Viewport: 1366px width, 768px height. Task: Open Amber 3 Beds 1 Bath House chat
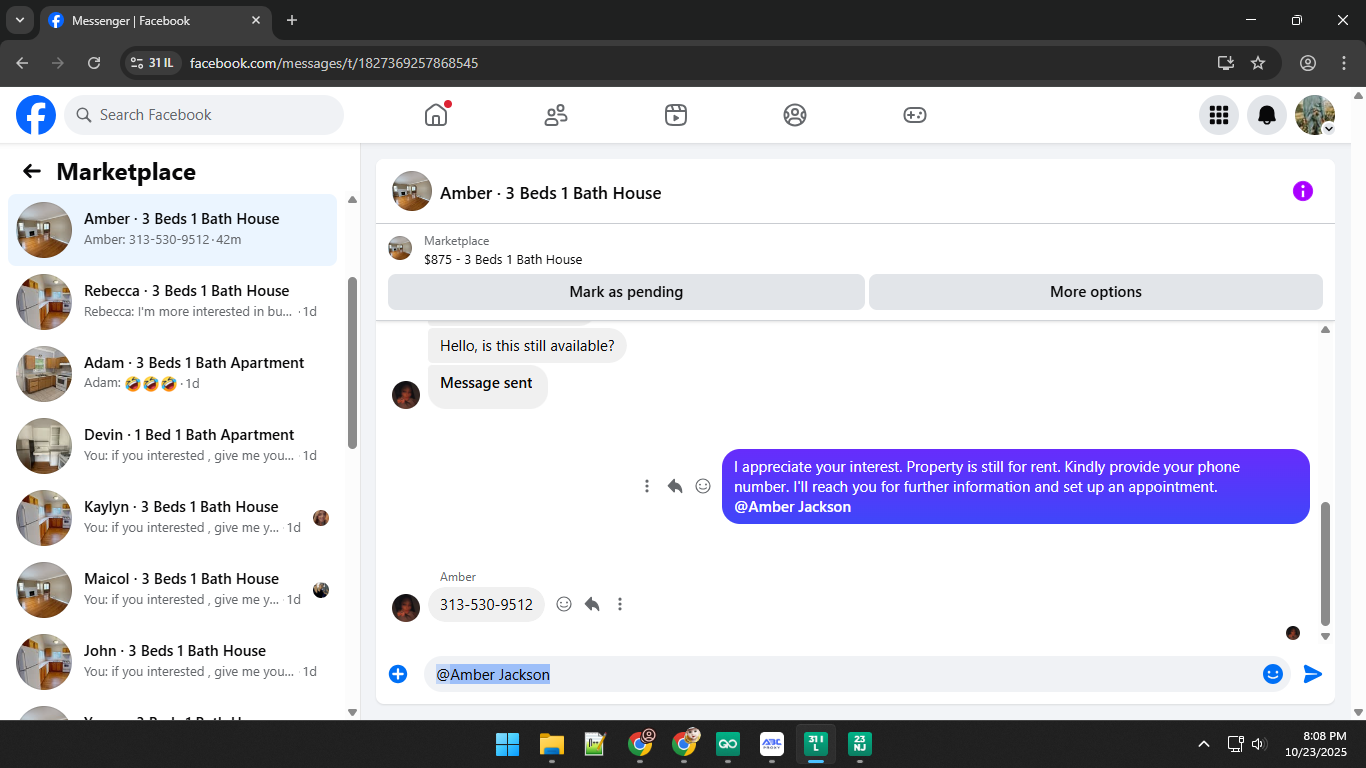click(172, 230)
